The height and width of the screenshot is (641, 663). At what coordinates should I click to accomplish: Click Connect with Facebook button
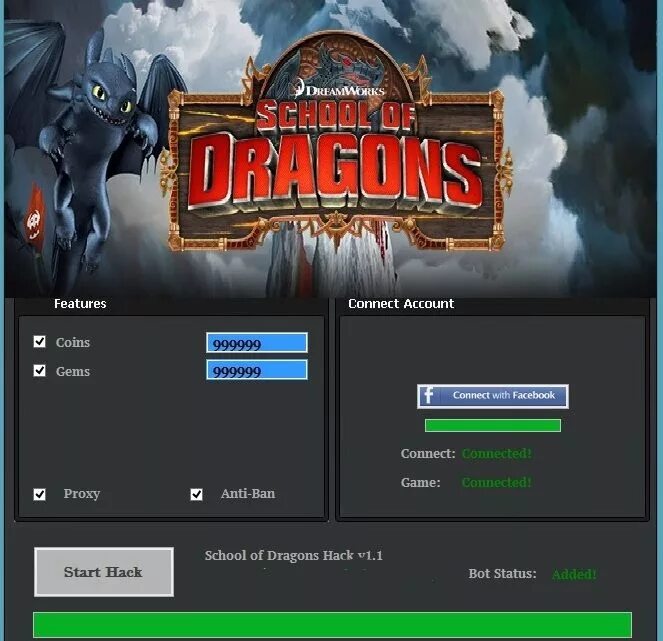click(493, 396)
